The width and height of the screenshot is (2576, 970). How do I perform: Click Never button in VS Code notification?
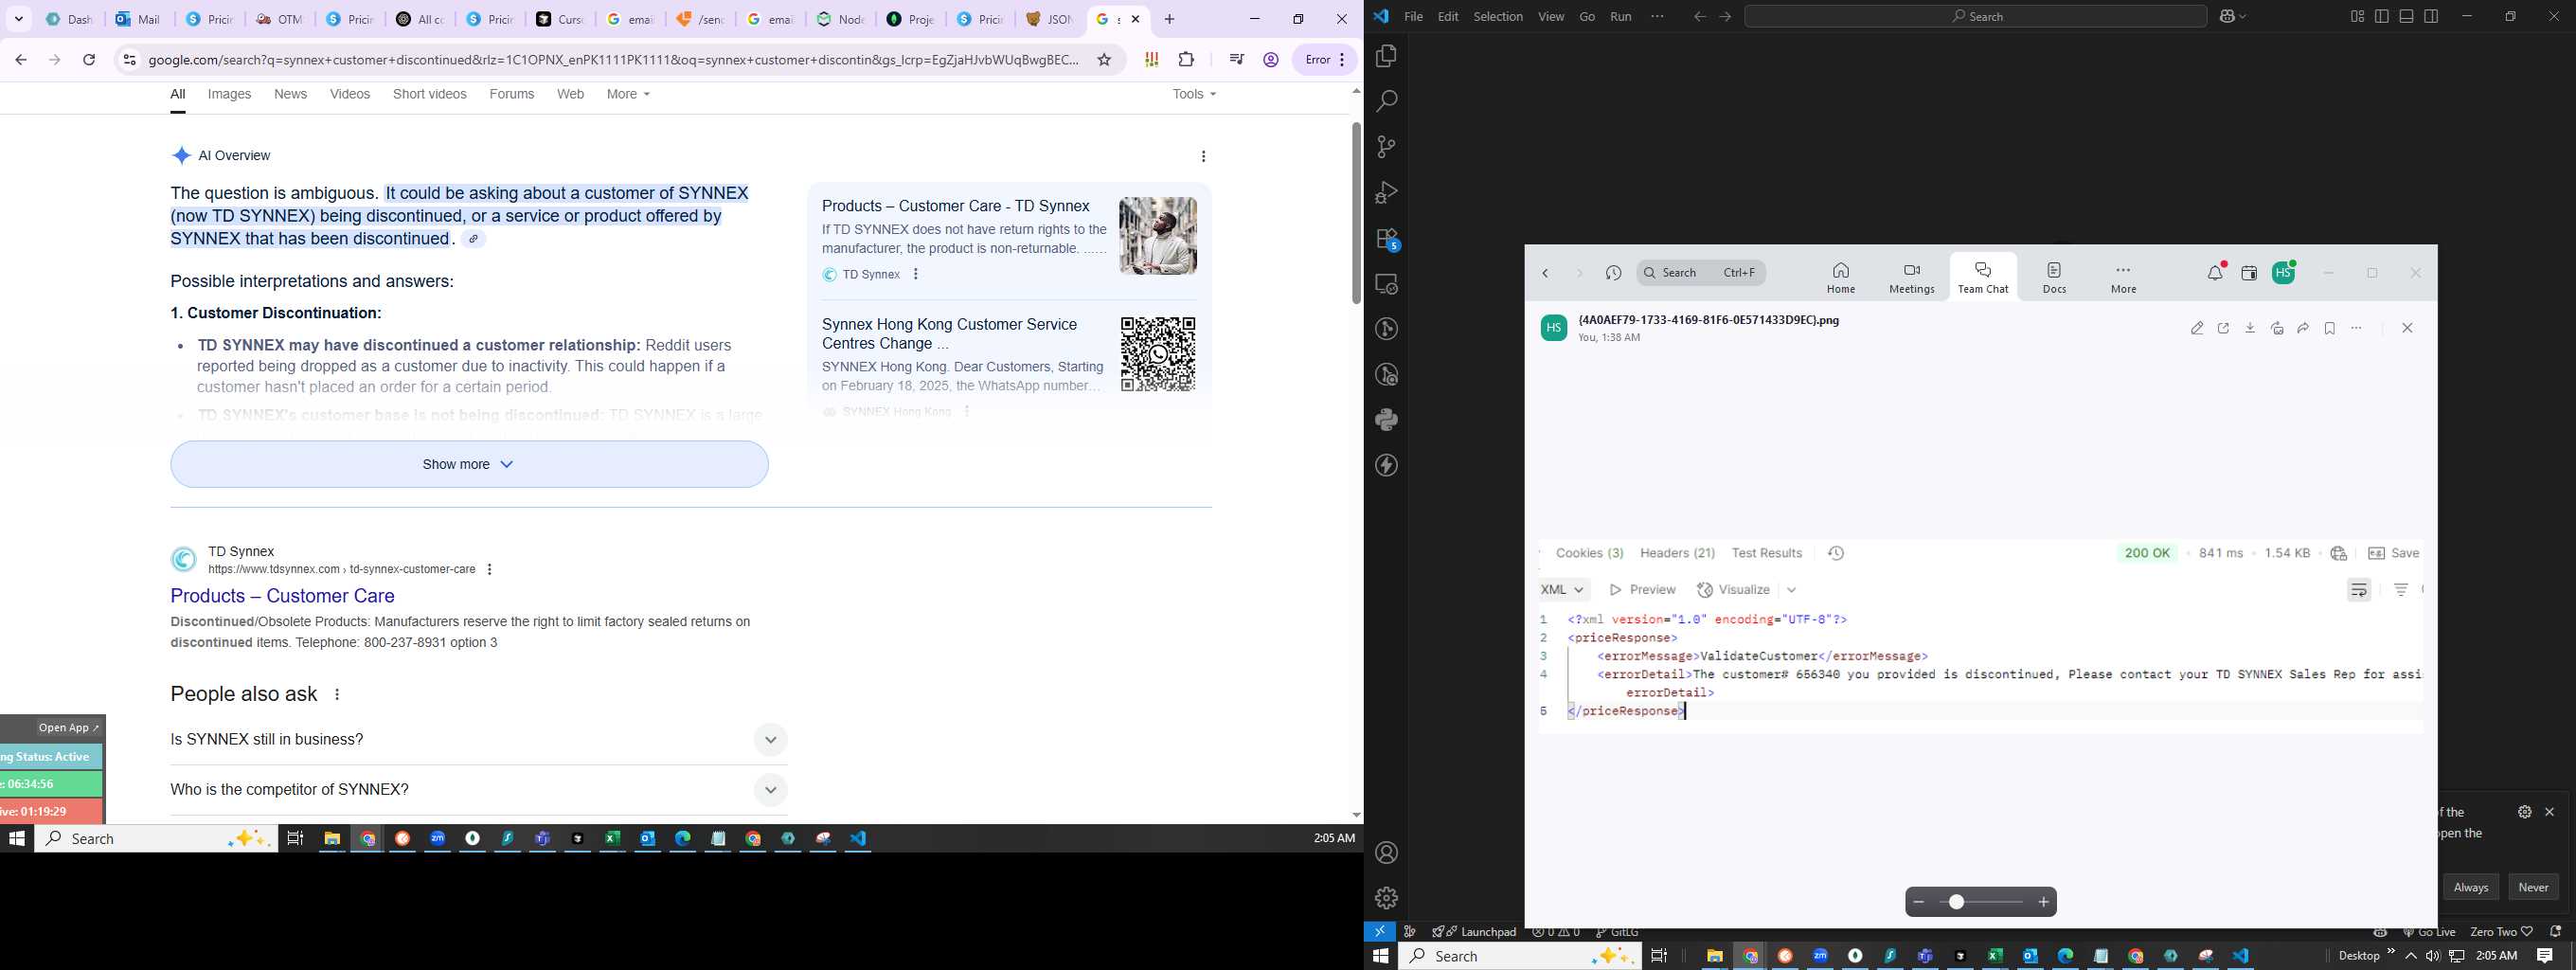tap(2533, 887)
